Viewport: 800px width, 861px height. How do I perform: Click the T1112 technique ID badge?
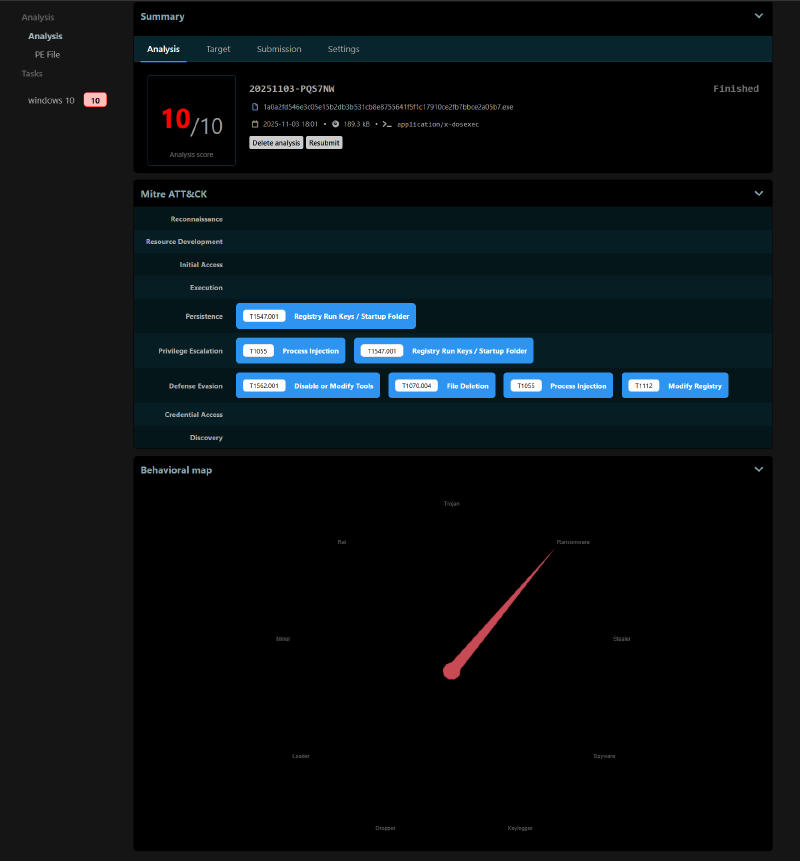coord(644,386)
